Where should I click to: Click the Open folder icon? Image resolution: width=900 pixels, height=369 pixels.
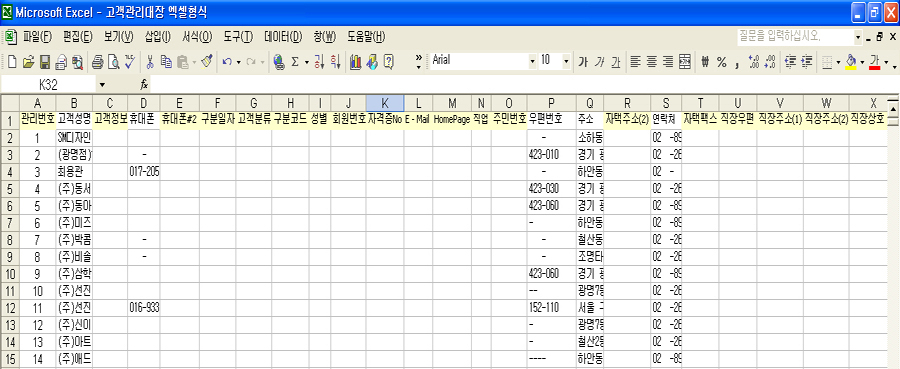[x=29, y=61]
